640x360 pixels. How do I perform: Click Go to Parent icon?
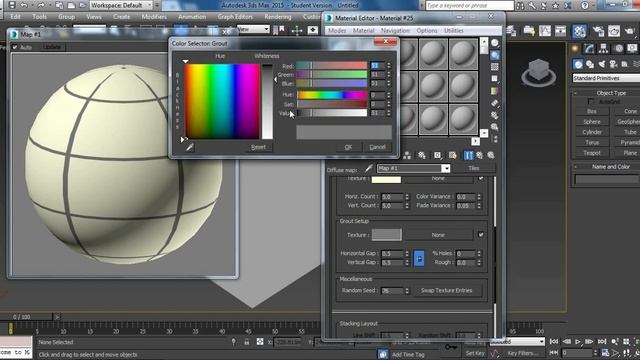[x=480, y=156]
